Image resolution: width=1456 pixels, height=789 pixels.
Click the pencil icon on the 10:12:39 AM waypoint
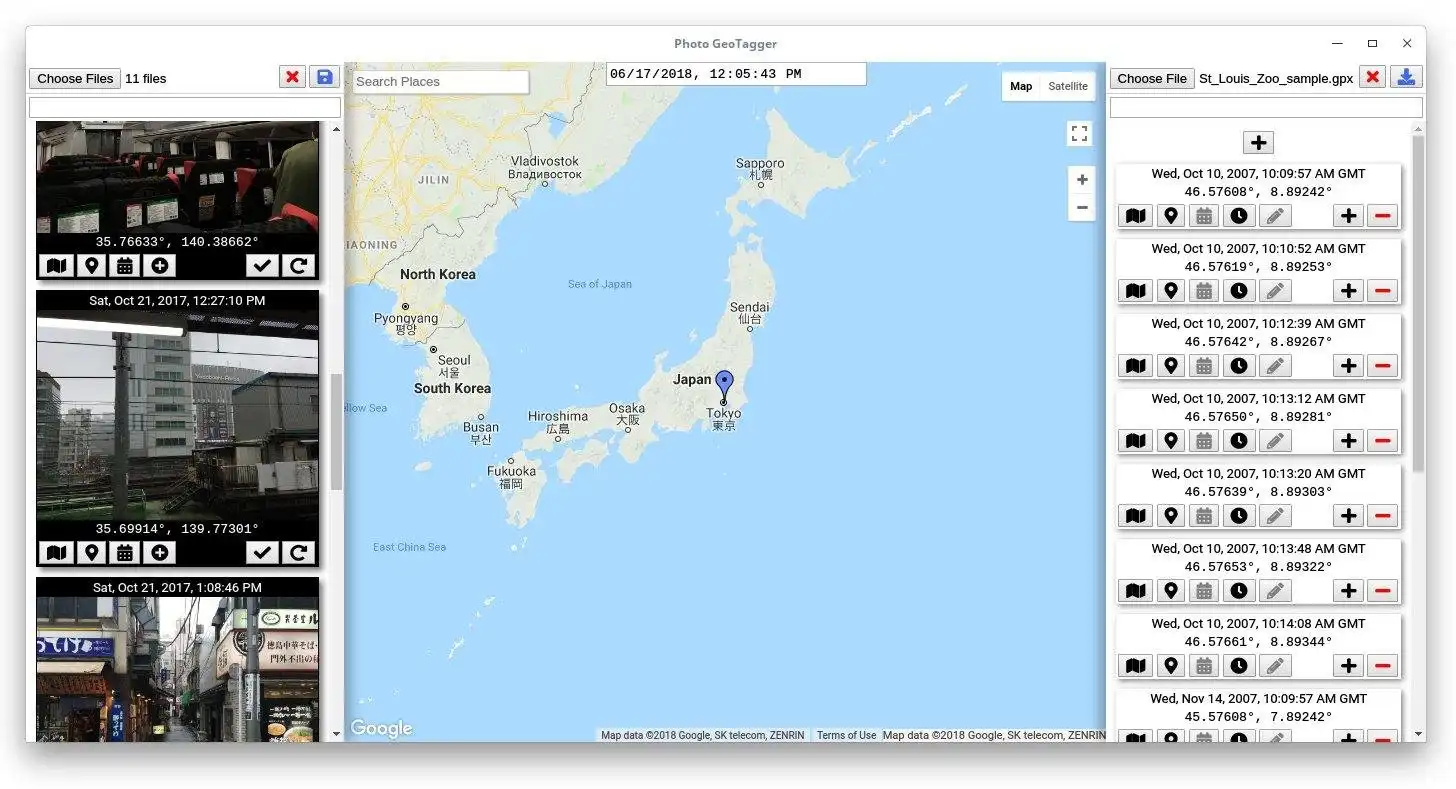tap(1274, 365)
